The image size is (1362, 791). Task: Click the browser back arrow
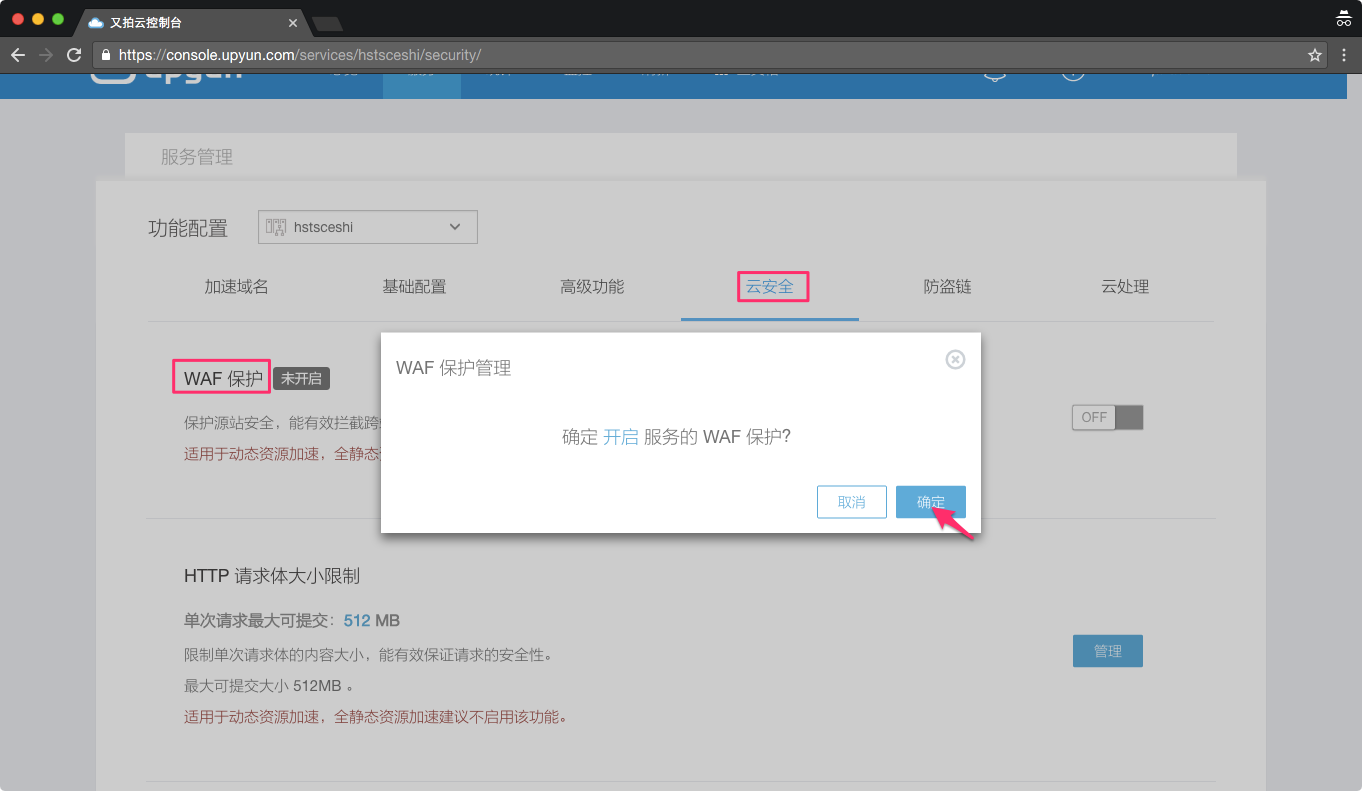(18, 55)
